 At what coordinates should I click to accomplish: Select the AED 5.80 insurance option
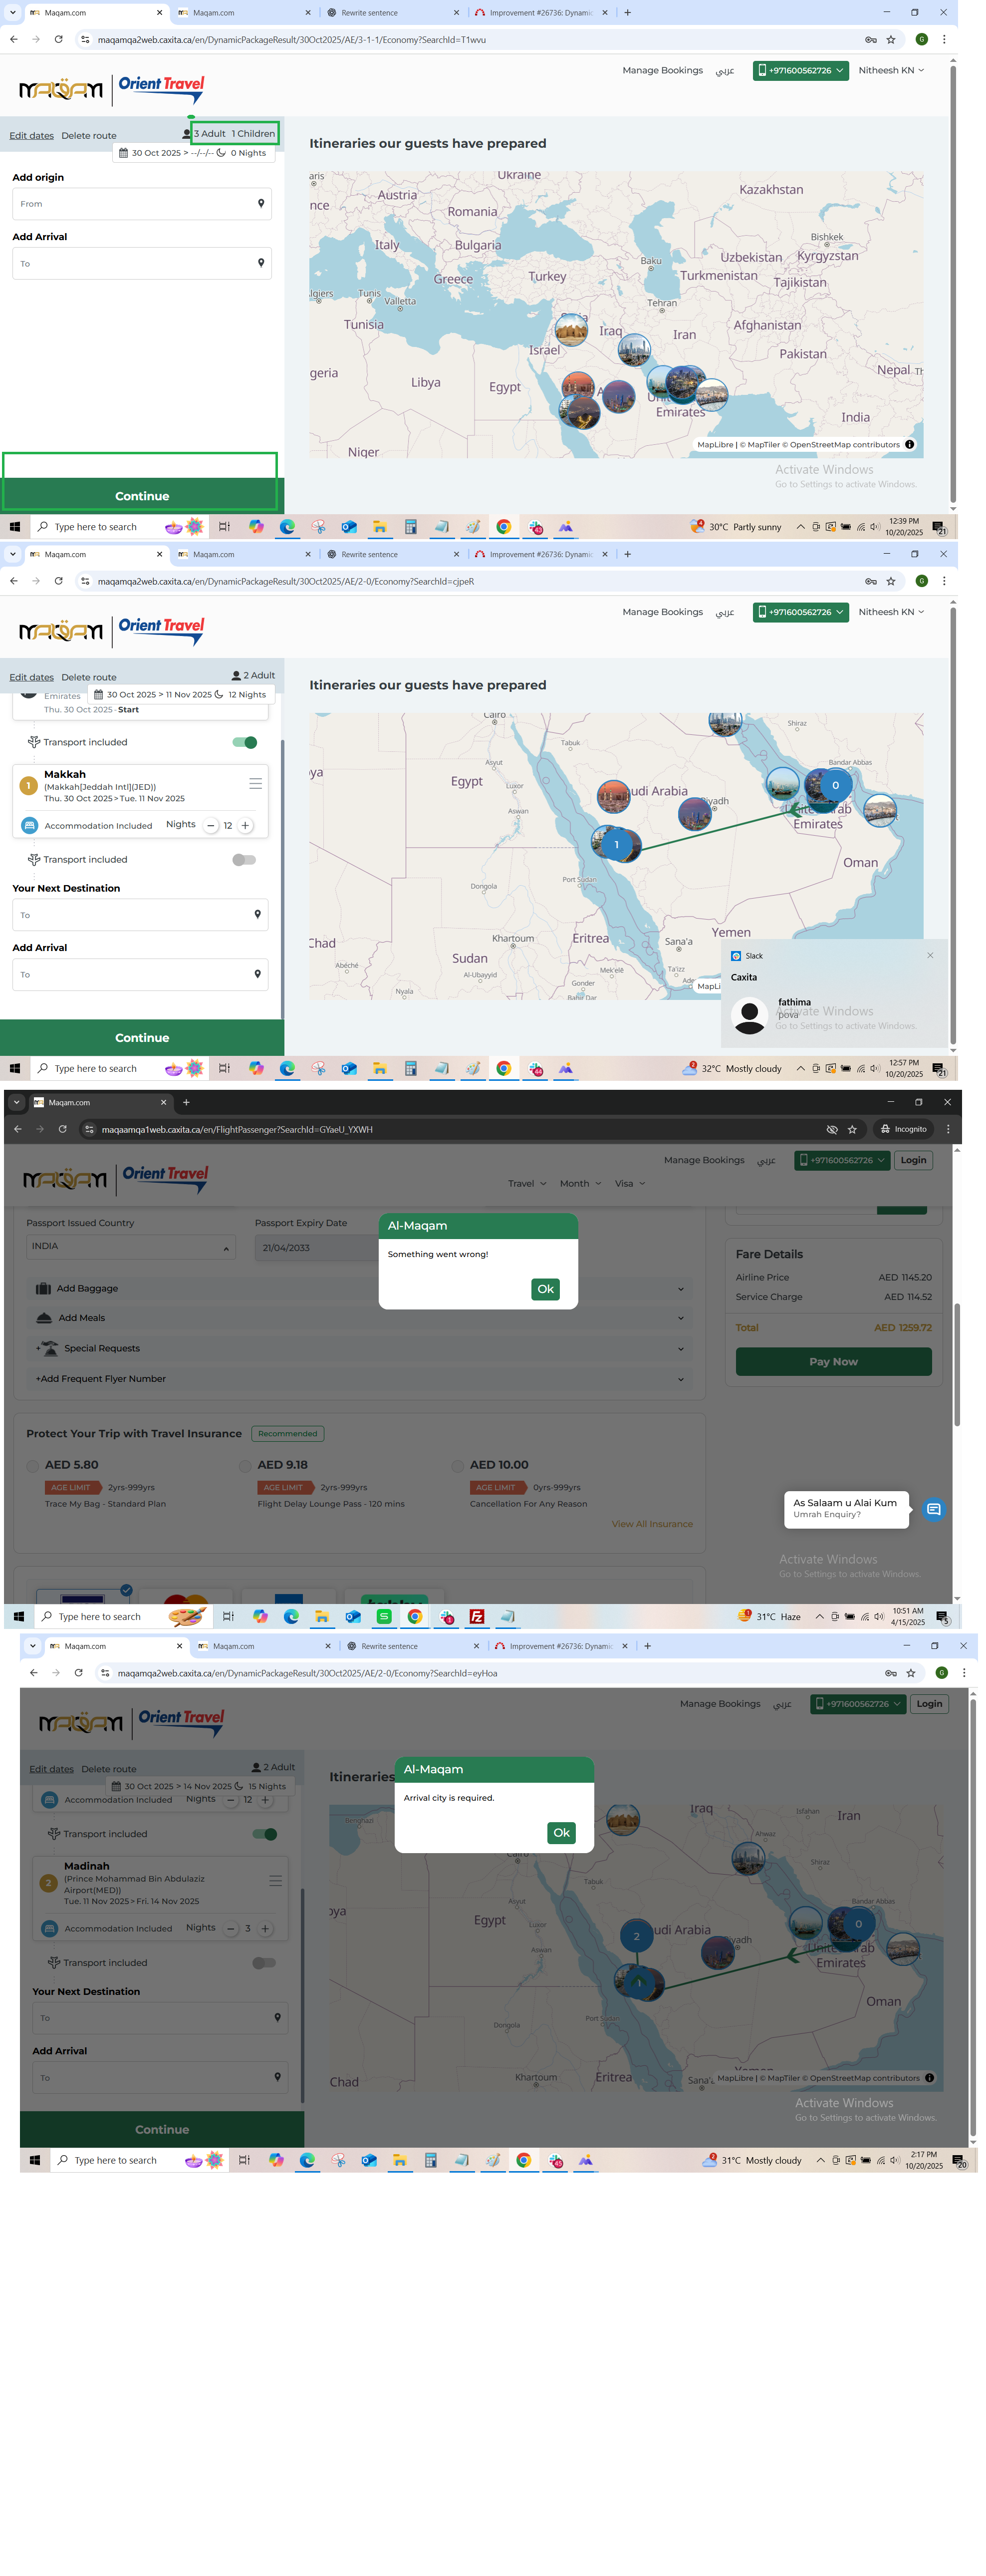(33, 1466)
